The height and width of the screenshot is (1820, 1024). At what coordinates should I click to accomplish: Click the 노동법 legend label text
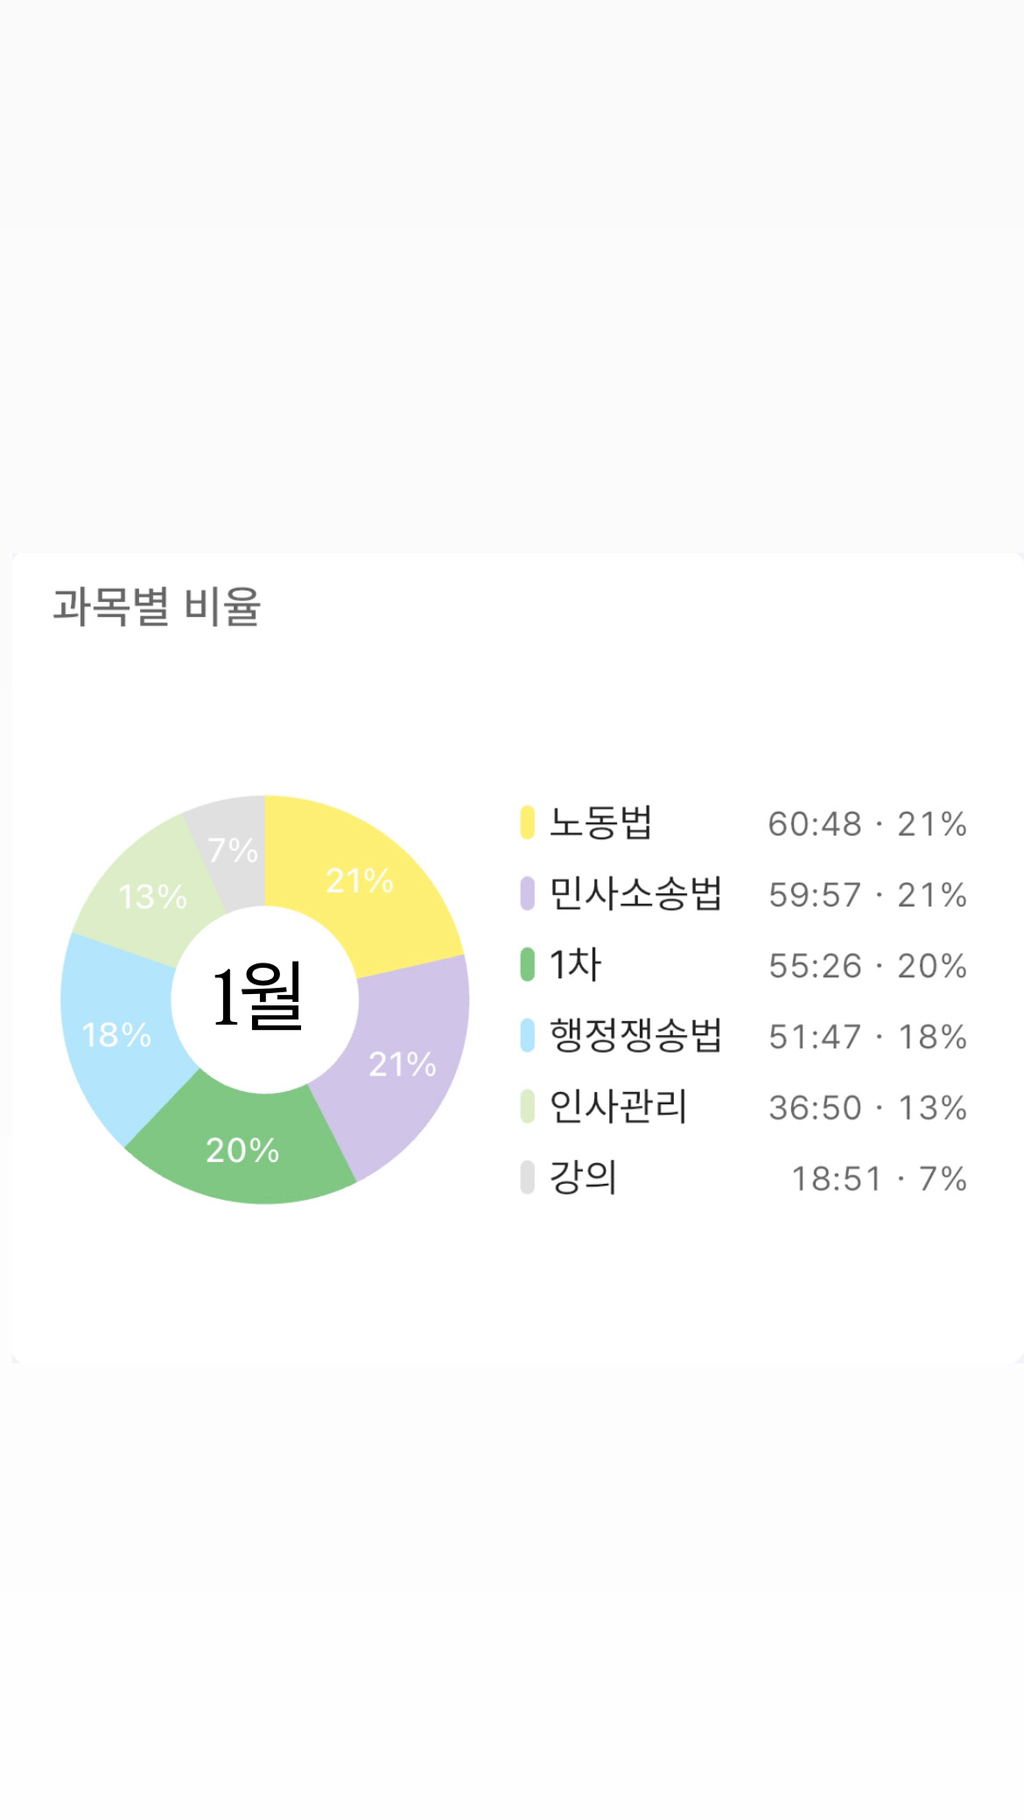601,823
